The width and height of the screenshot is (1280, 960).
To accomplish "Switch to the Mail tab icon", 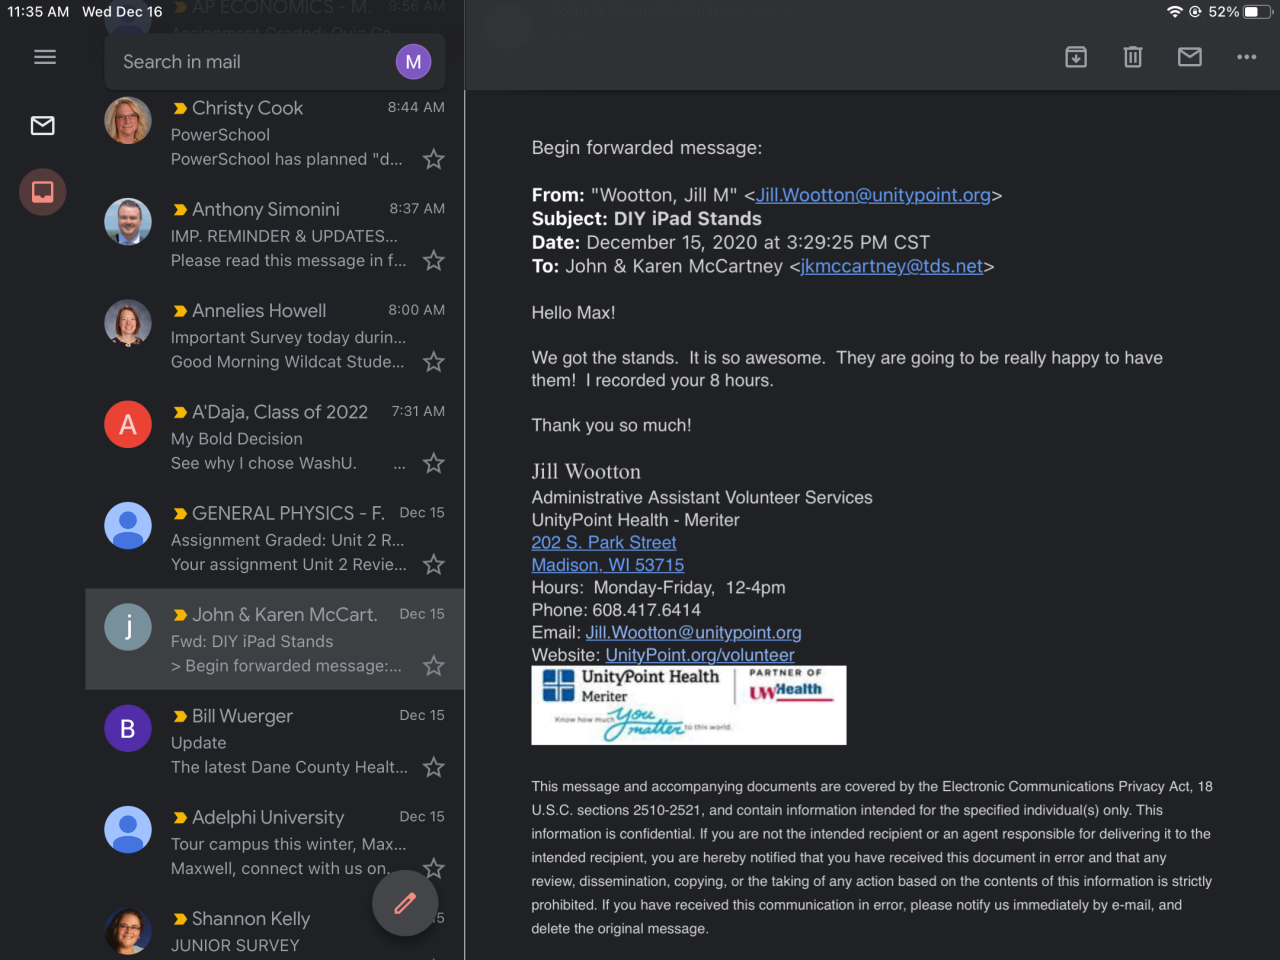I will (x=43, y=125).
